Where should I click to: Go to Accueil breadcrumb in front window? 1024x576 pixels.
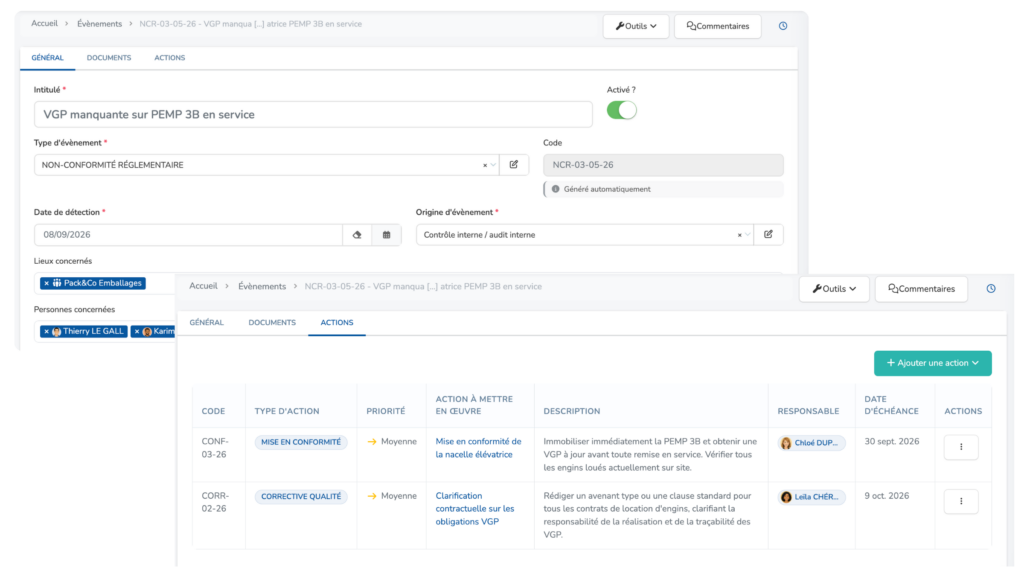203,286
